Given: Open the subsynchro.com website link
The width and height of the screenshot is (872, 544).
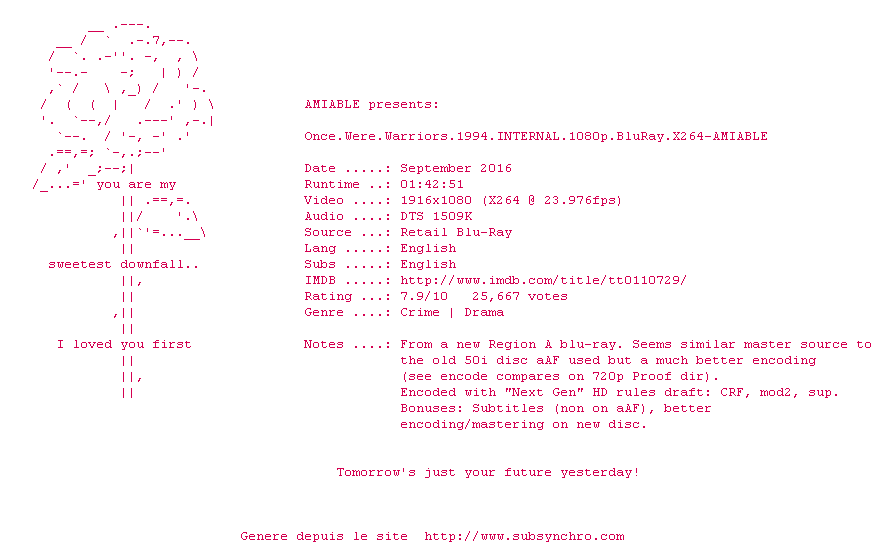Looking at the screenshot, I should (x=524, y=536).
